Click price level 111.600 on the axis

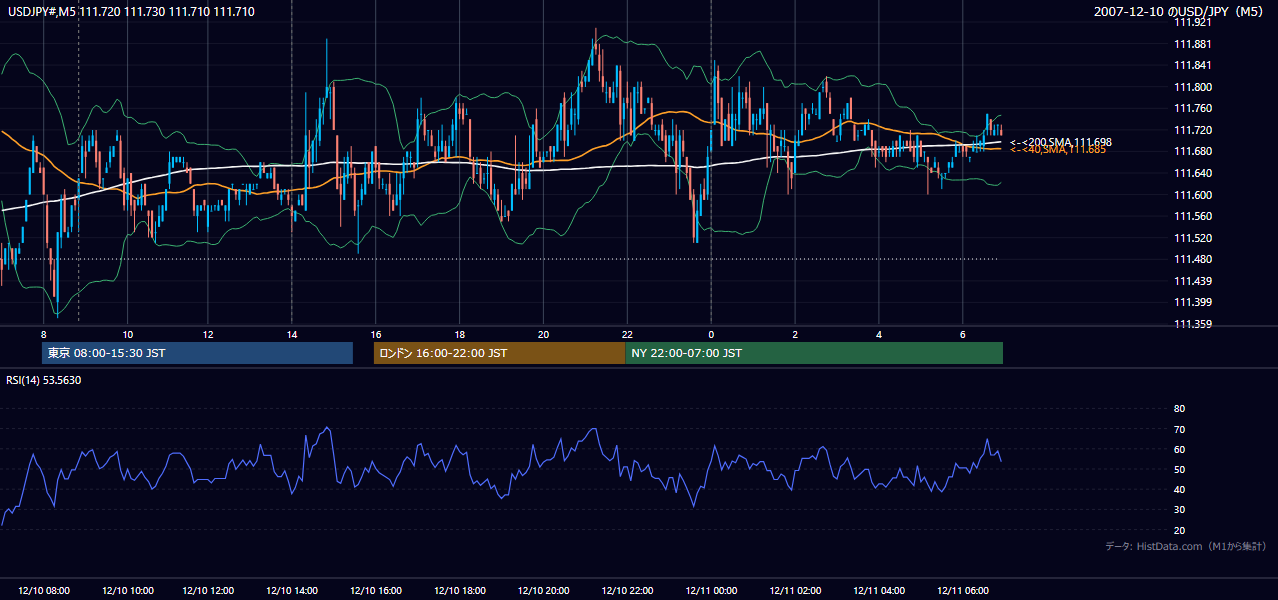point(1194,195)
